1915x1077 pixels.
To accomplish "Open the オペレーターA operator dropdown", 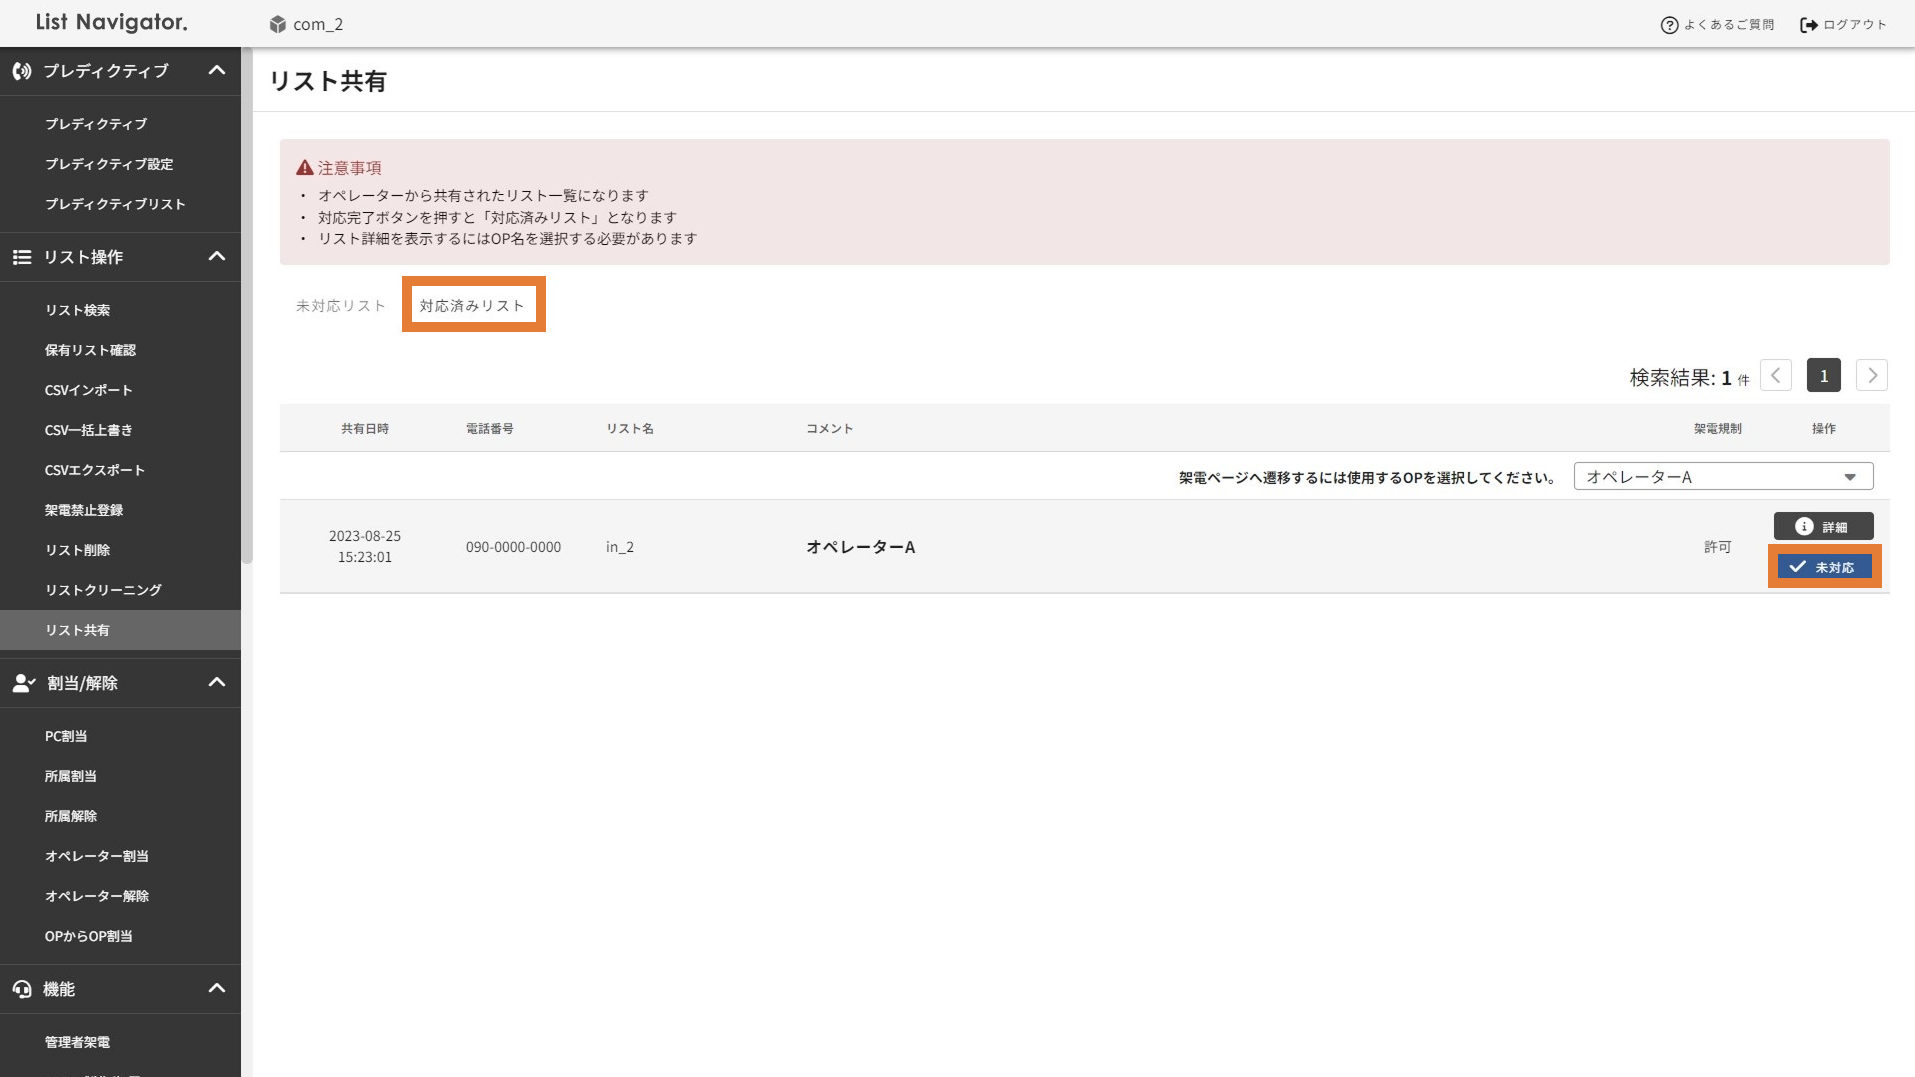I will pyautogui.click(x=1722, y=477).
